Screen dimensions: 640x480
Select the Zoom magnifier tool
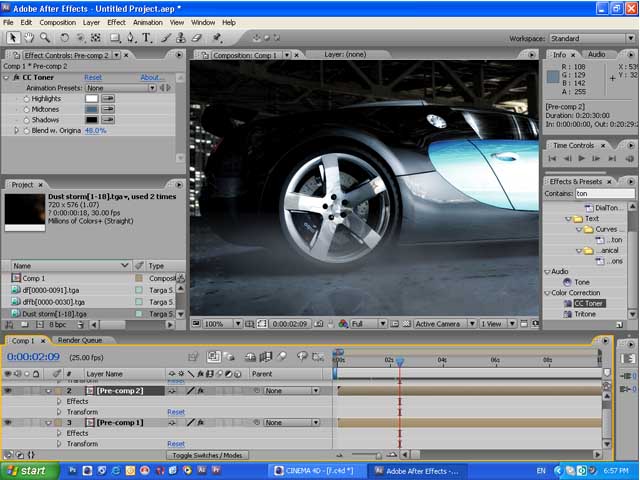pyautogui.click(x=44, y=38)
